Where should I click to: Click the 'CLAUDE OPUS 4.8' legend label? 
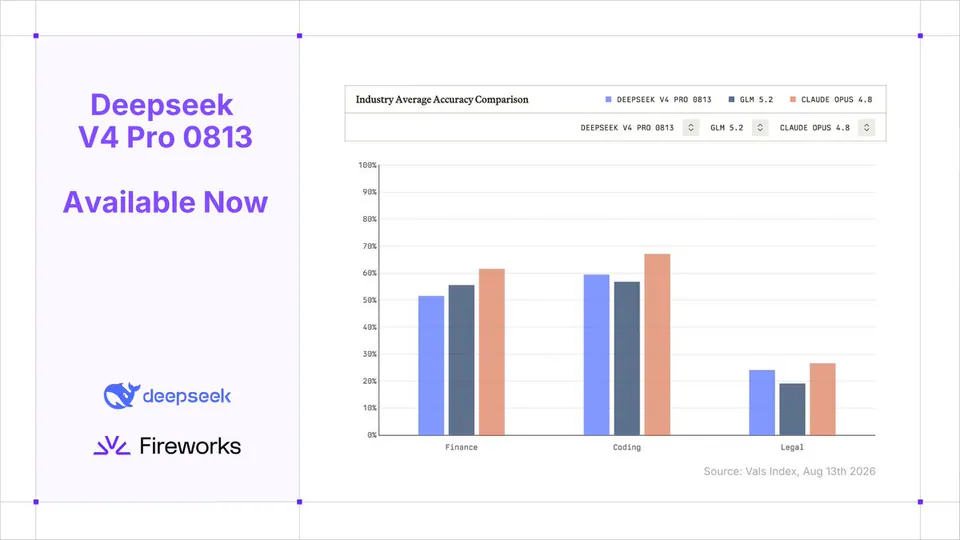click(x=836, y=99)
